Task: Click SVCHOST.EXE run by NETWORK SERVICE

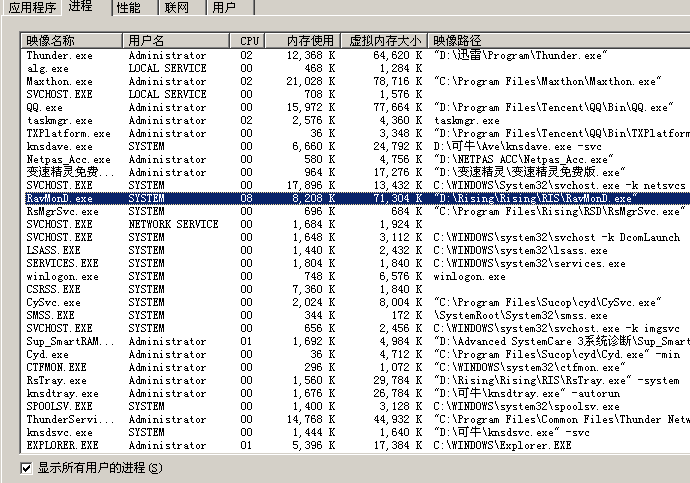Action: pyautogui.click(x=356, y=224)
